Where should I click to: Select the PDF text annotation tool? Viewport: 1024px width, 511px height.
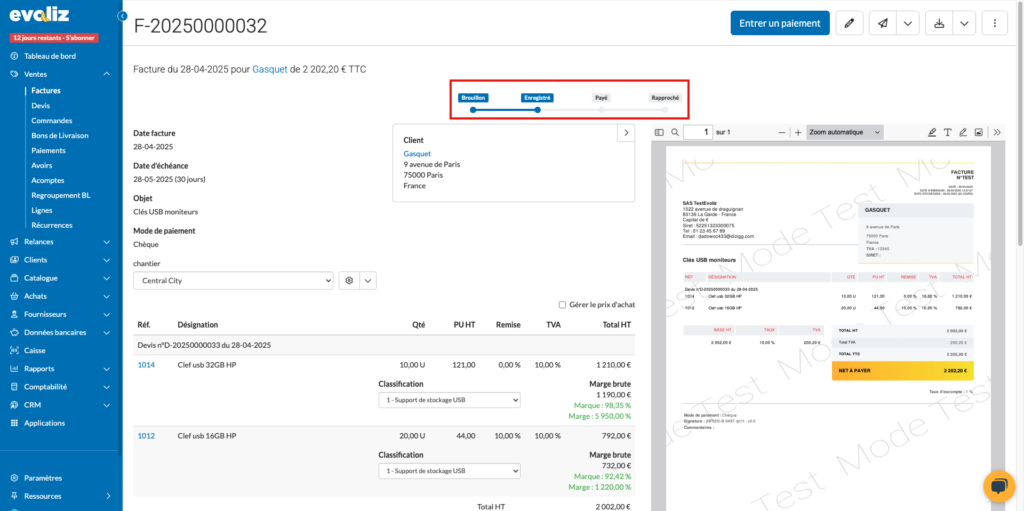point(947,132)
